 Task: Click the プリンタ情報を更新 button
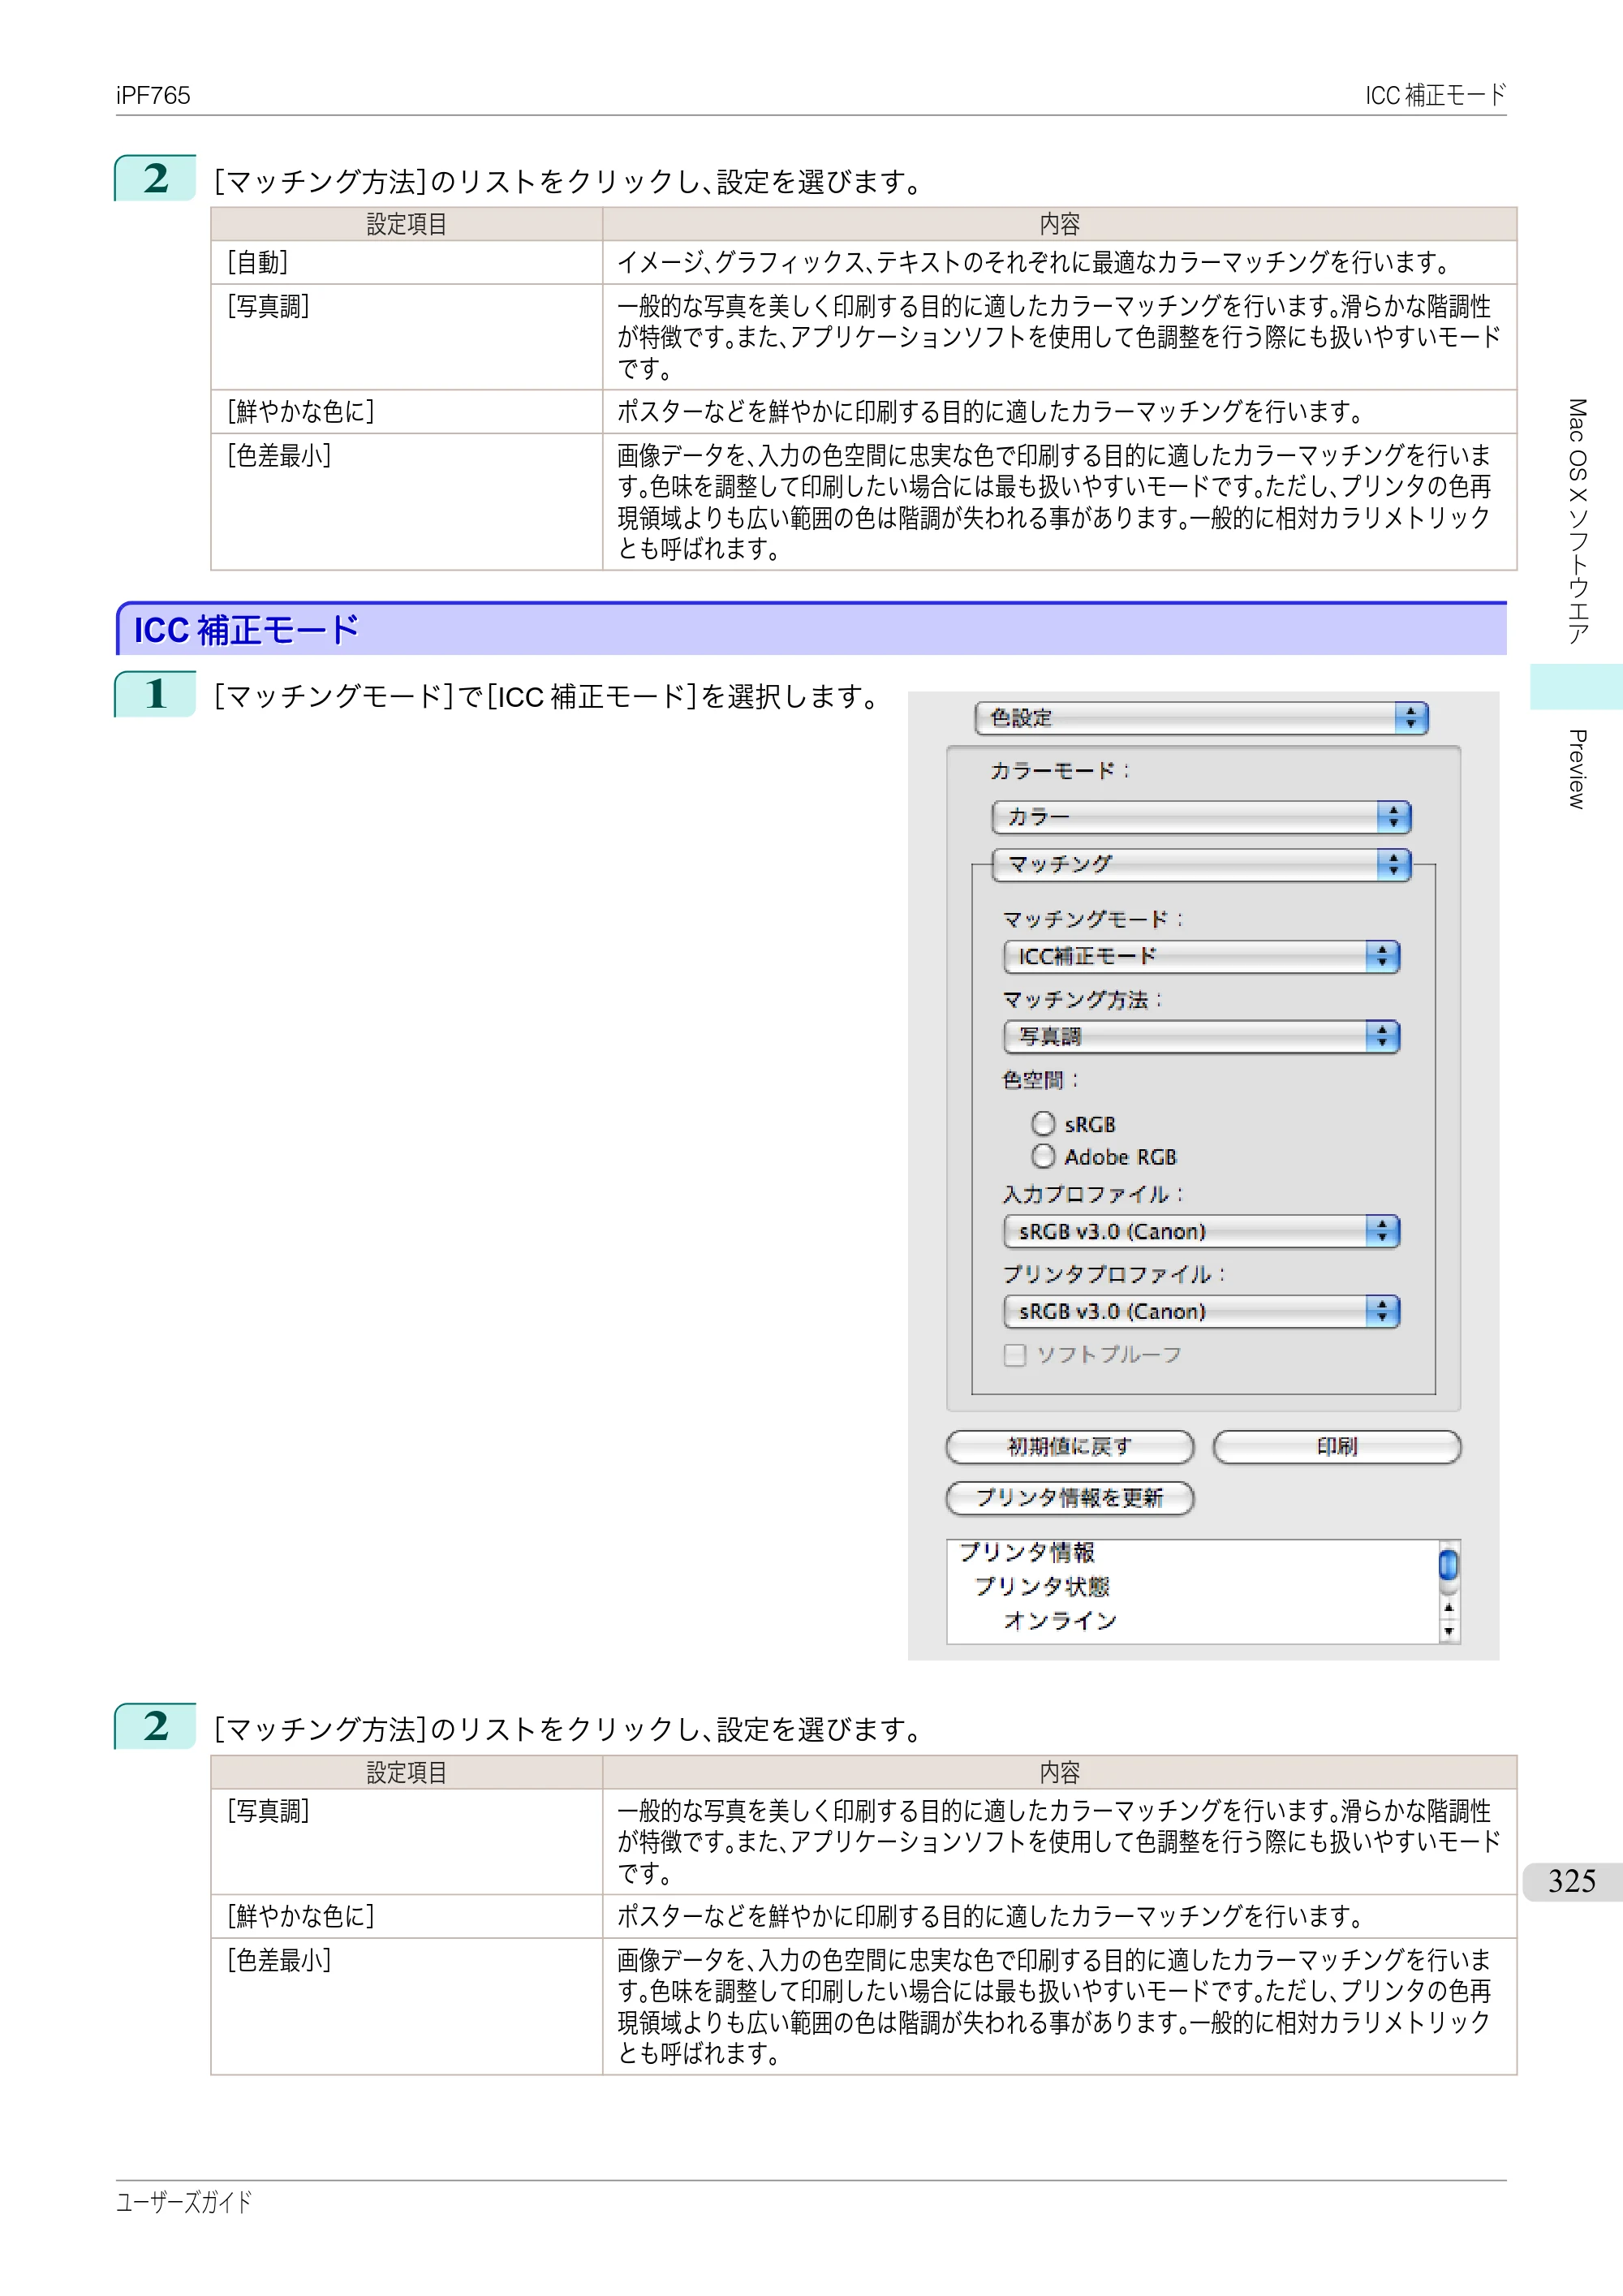coord(1069,1498)
